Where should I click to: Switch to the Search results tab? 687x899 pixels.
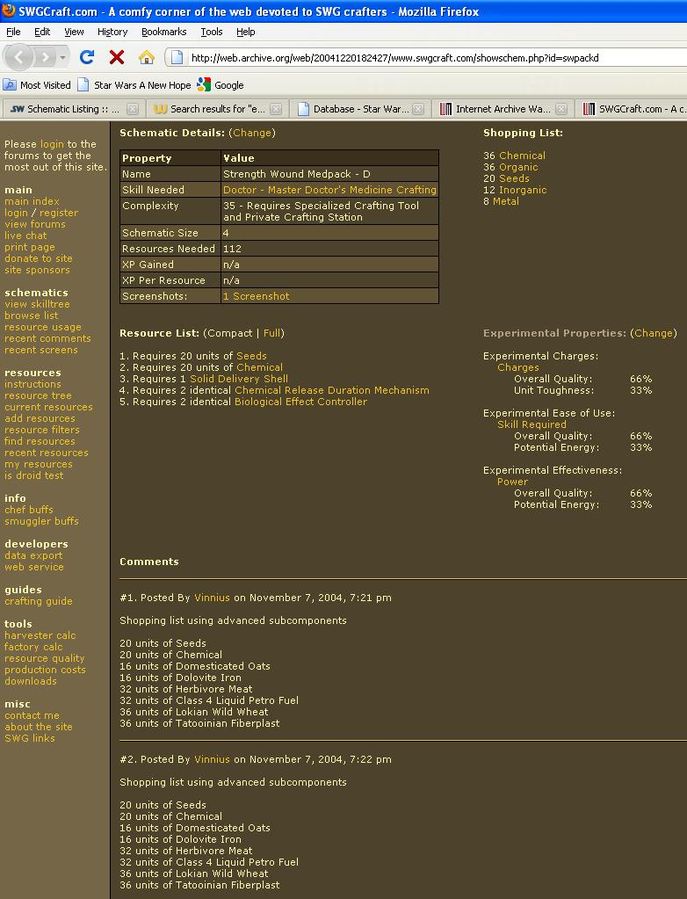(213, 109)
